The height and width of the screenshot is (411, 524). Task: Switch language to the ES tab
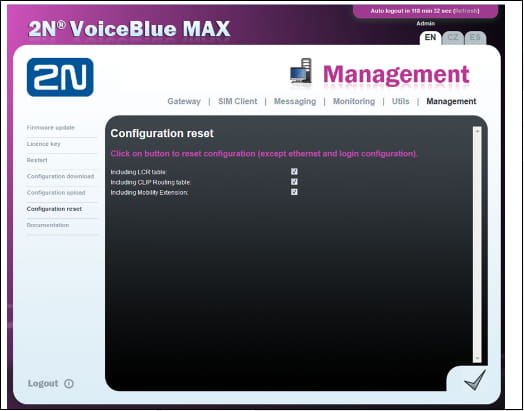tap(475, 37)
